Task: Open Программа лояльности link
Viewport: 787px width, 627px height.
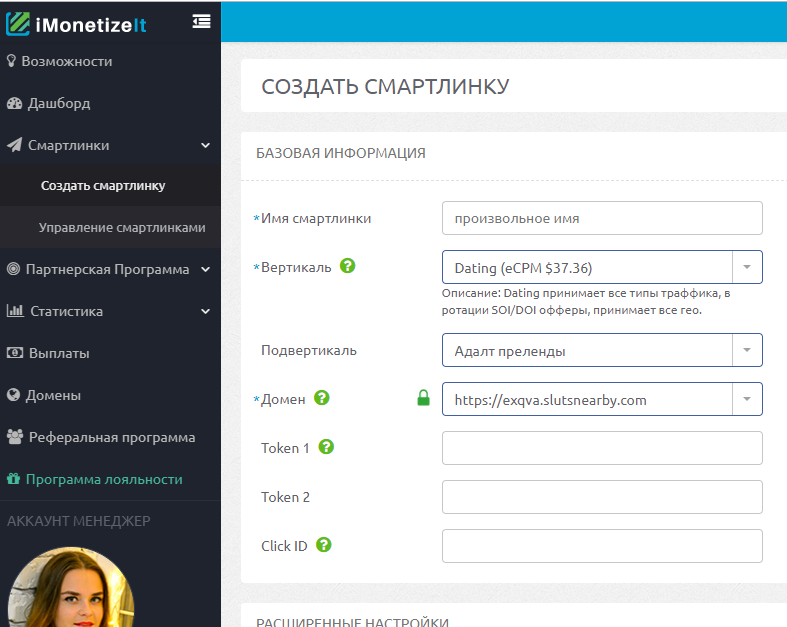Action: coord(104,479)
